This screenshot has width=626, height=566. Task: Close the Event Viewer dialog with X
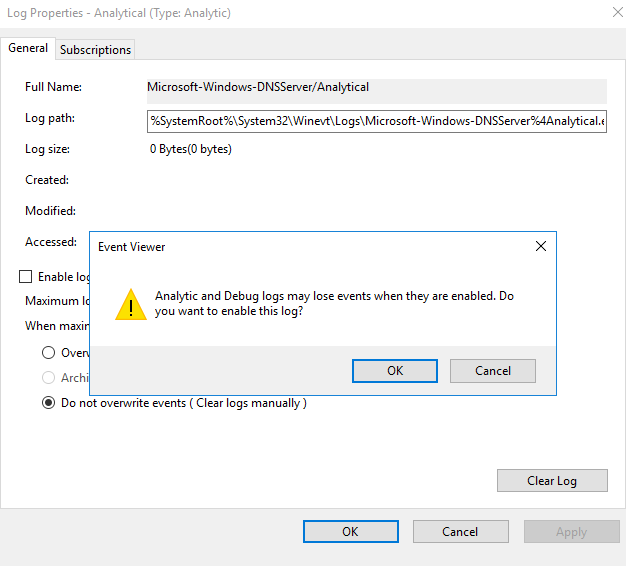[541, 246]
